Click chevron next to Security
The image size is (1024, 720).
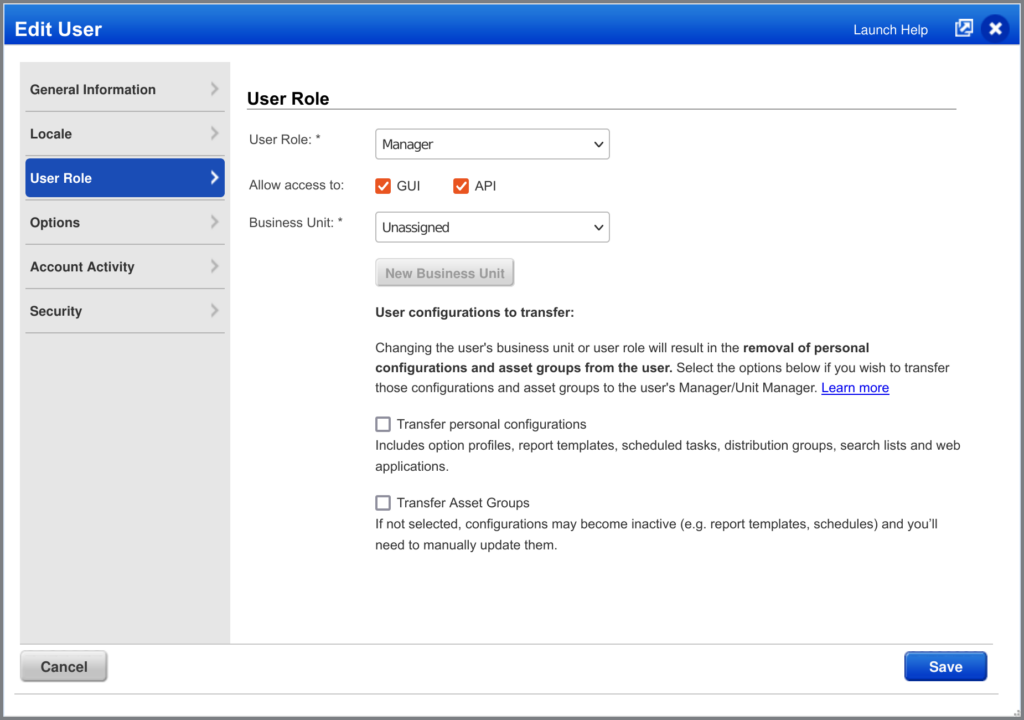[214, 310]
